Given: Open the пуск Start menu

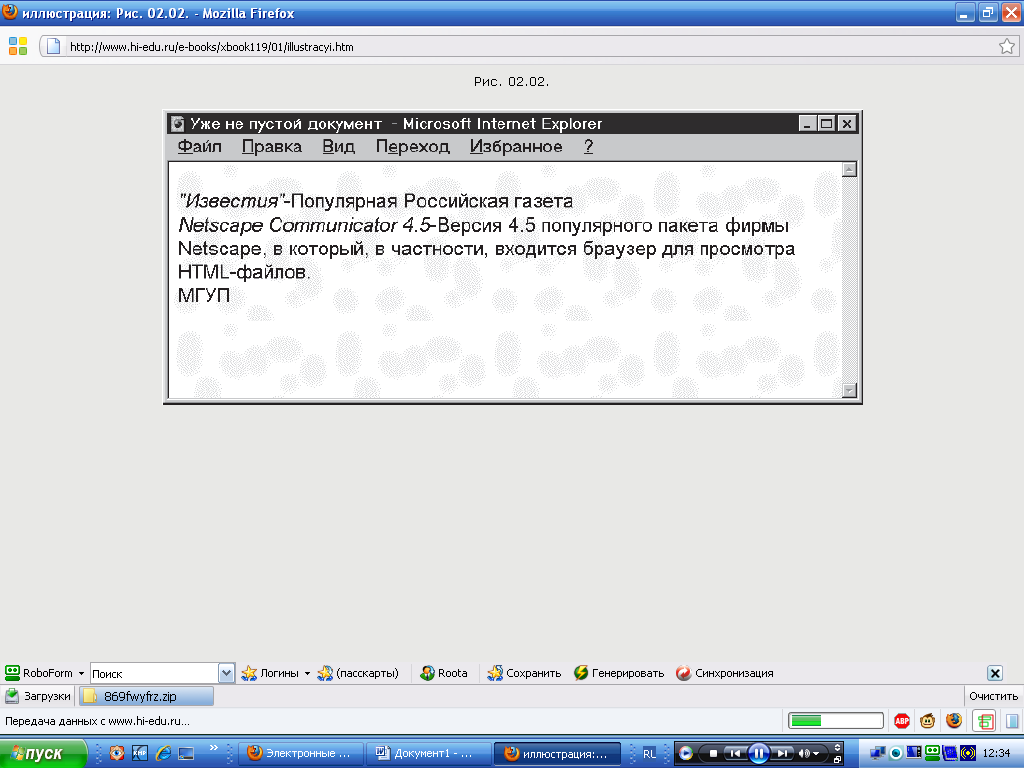Looking at the screenshot, I should pos(42,754).
